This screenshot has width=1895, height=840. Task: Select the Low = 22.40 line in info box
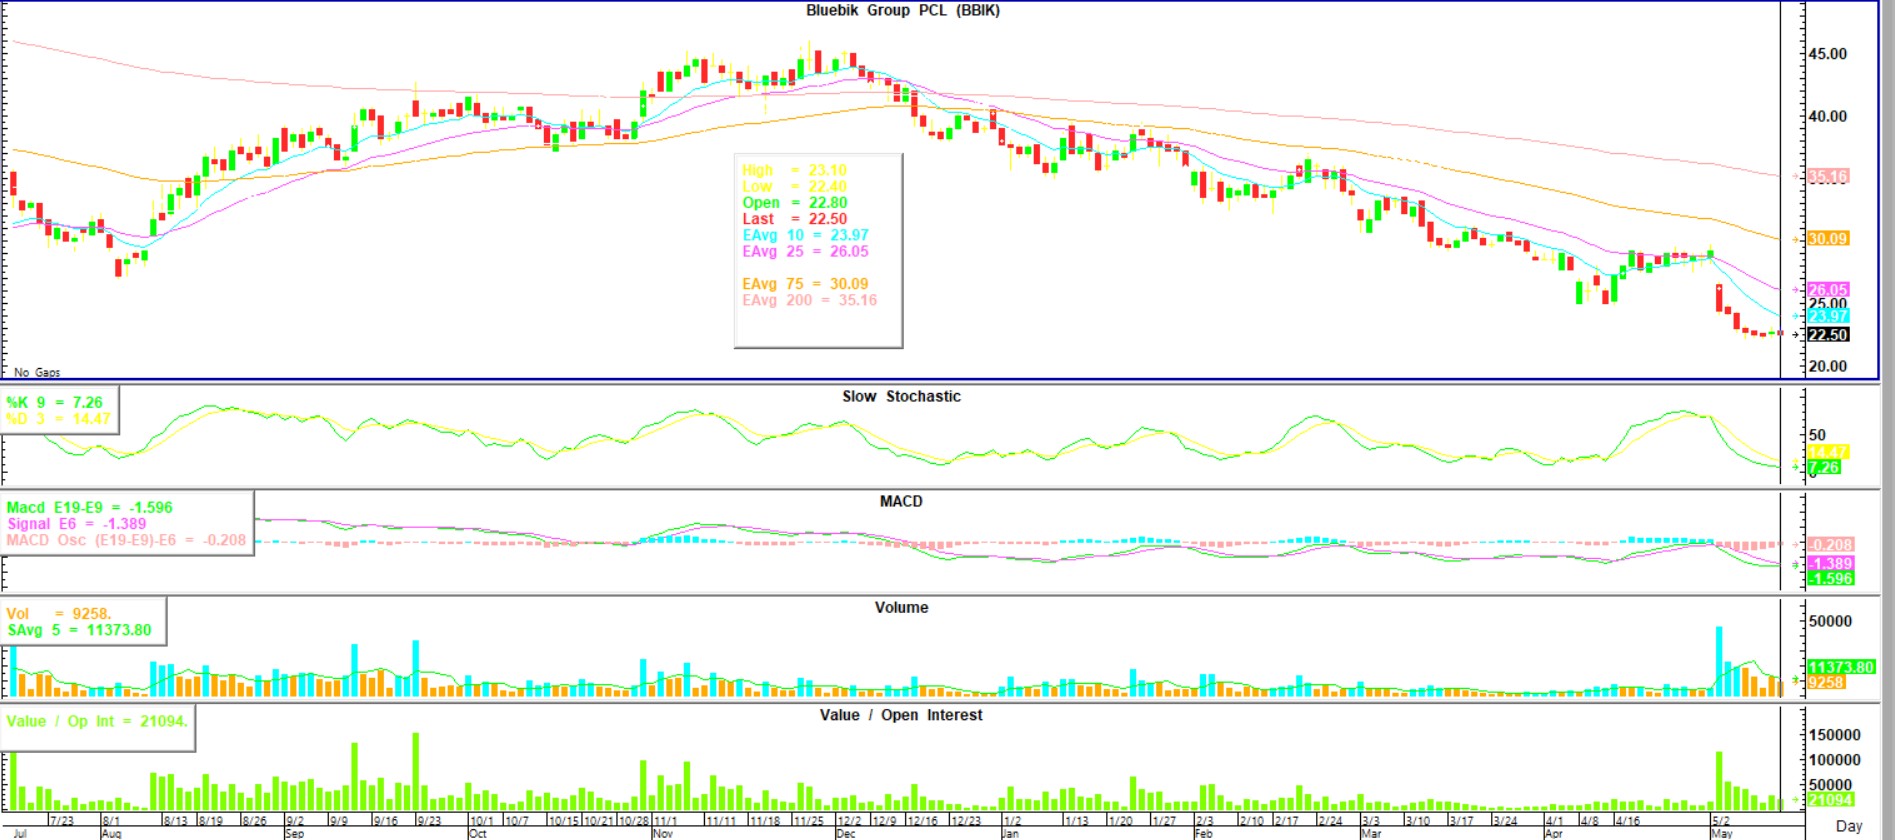click(x=794, y=186)
